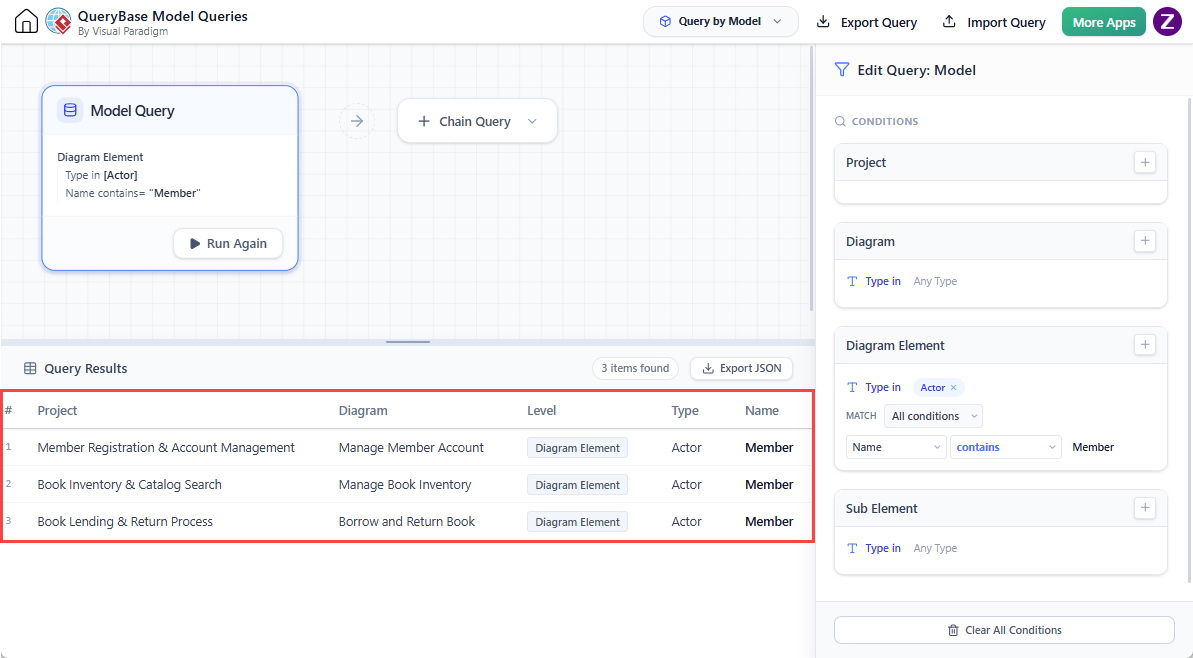Click the Query Results table icon
The image size is (1193, 658).
pos(30,368)
